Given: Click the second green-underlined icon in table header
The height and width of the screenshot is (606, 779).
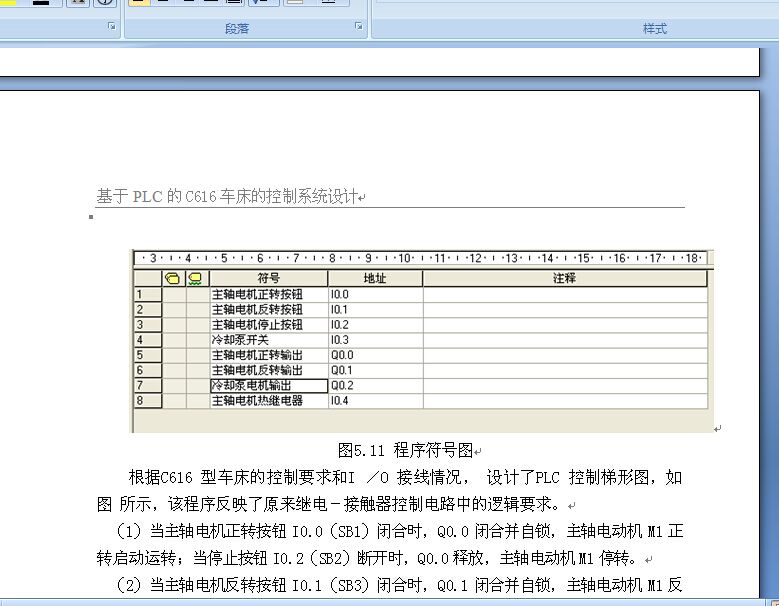Looking at the screenshot, I should [195, 279].
